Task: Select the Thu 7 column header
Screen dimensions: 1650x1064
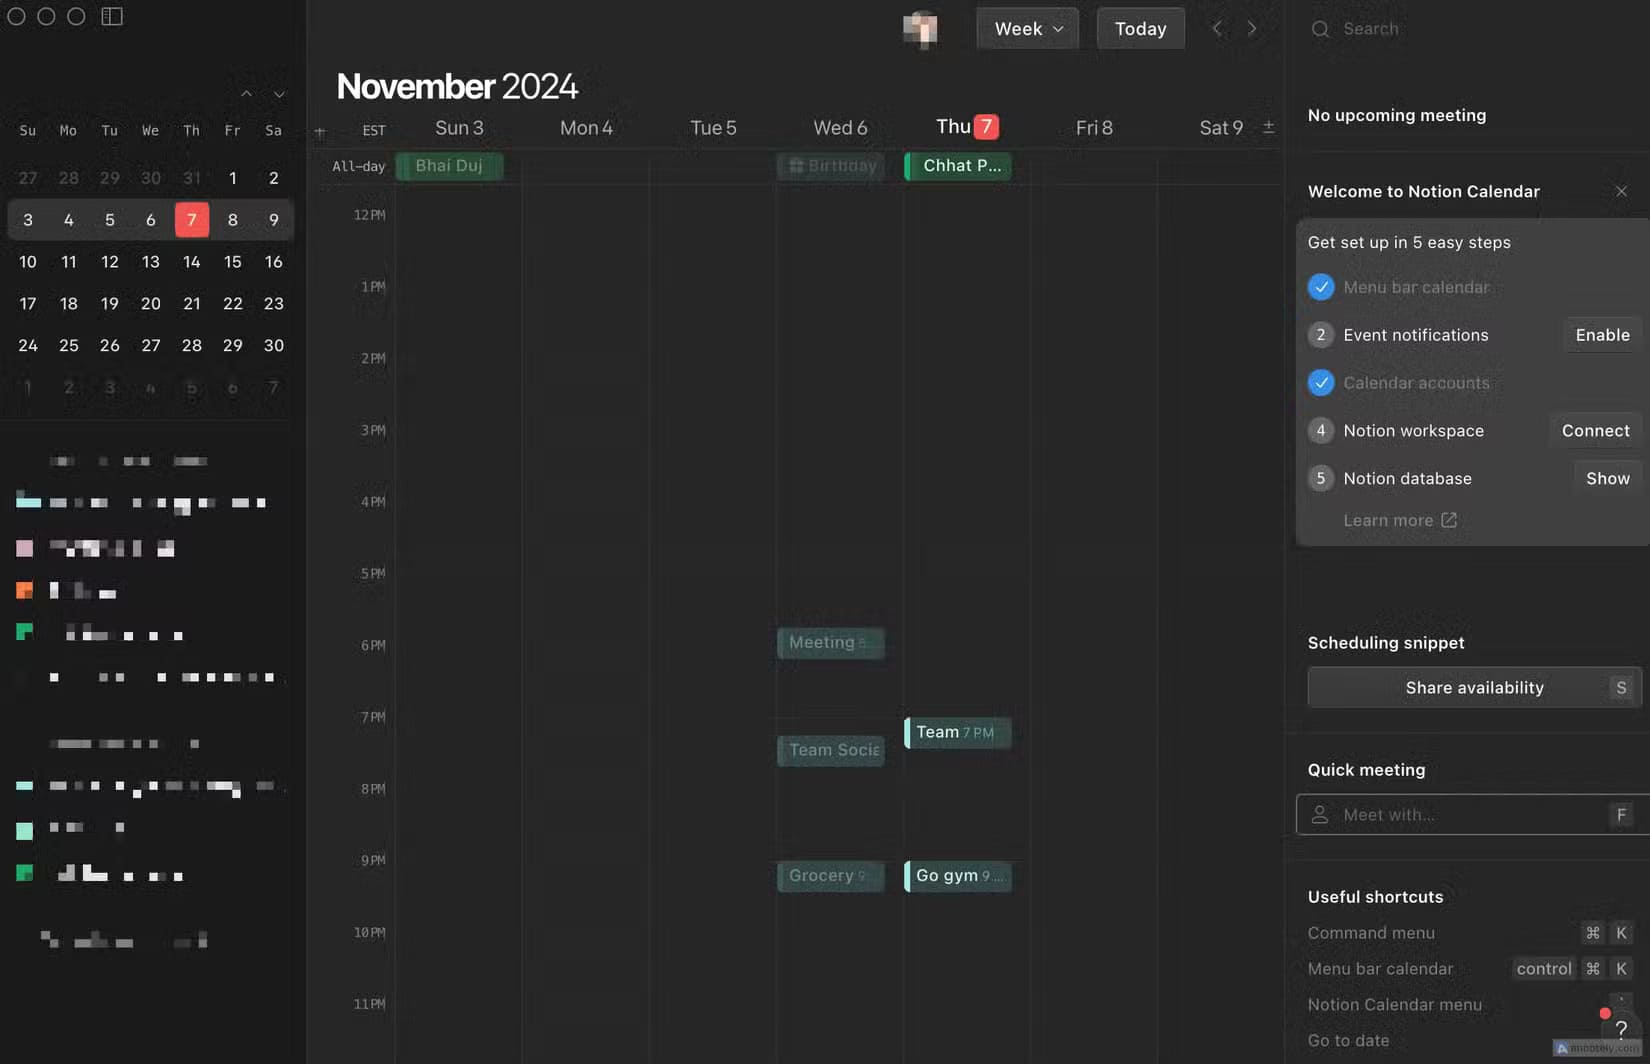Action: 967,127
